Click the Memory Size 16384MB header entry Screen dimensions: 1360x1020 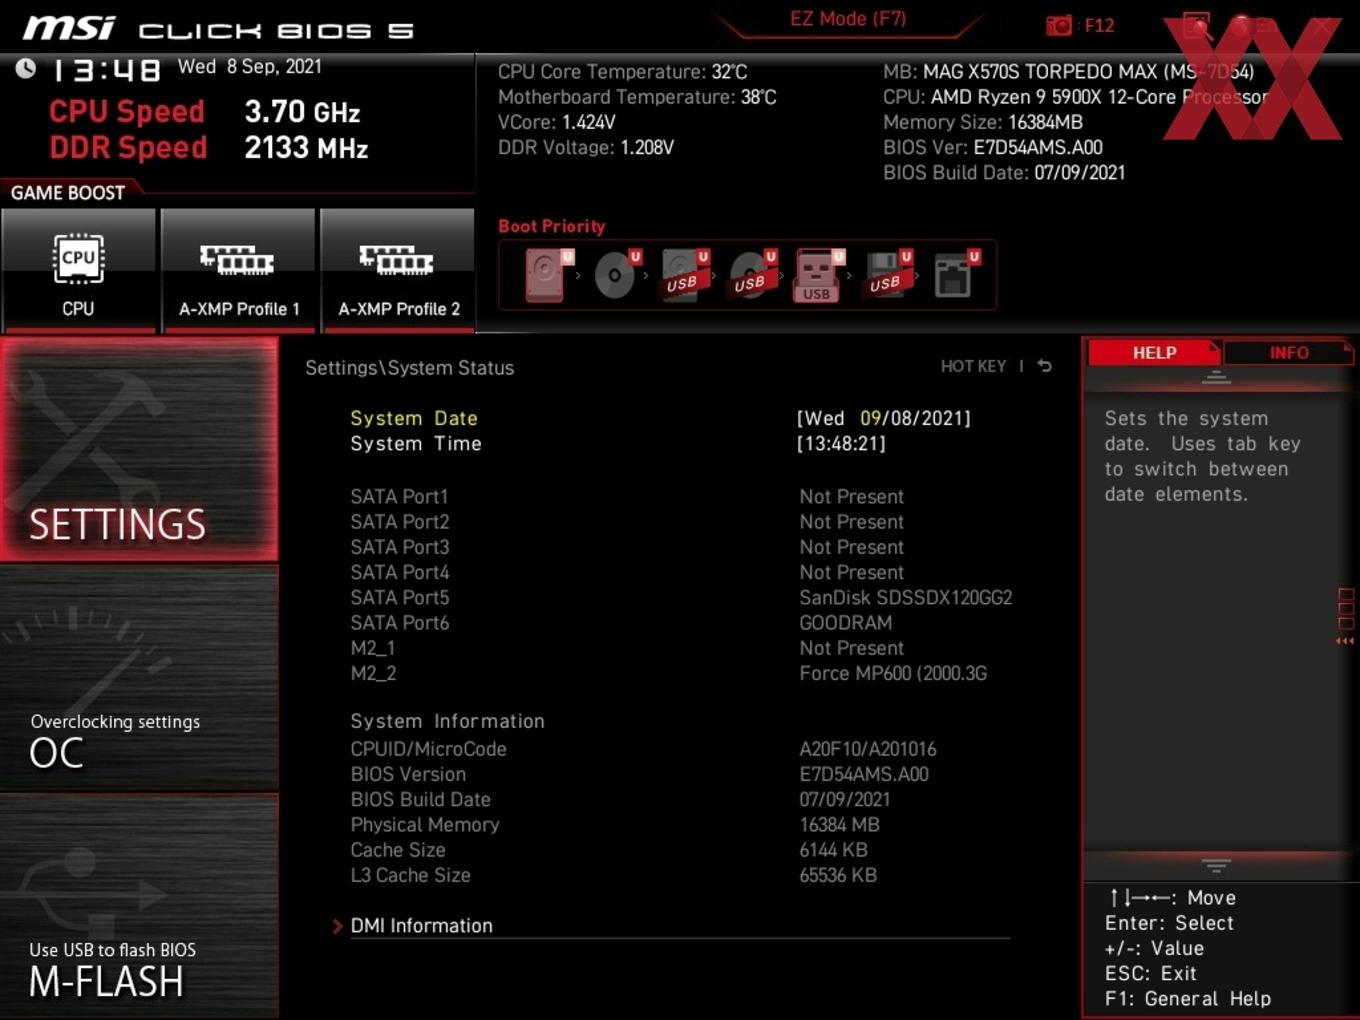tap(983, 122)
